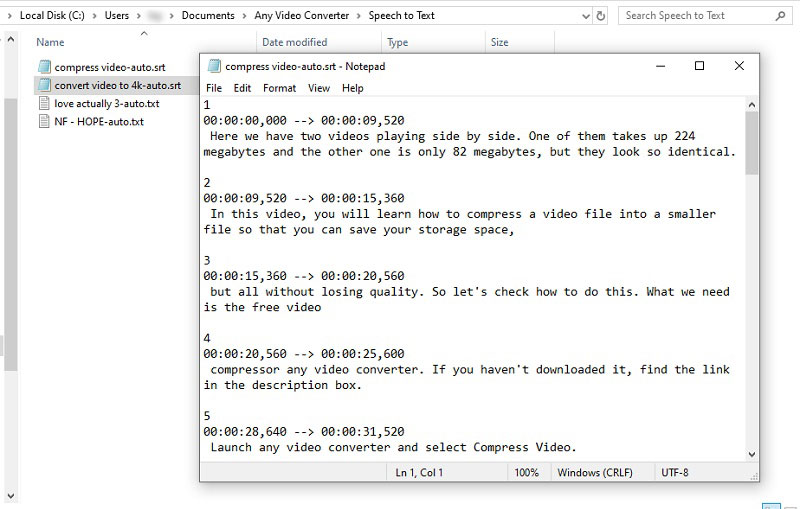Click the Notepad scrollbar down arrow
Viewport: 800px width, 509px height.
(x=752, y=453)
